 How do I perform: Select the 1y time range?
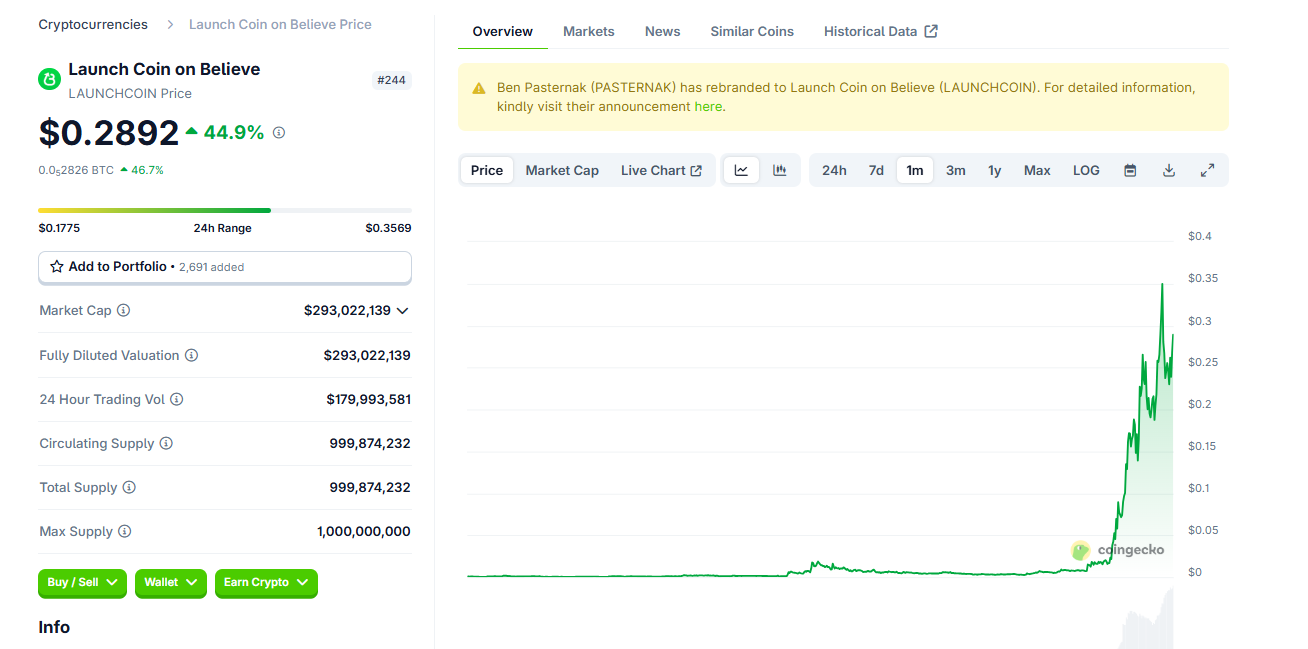(995, 170)
